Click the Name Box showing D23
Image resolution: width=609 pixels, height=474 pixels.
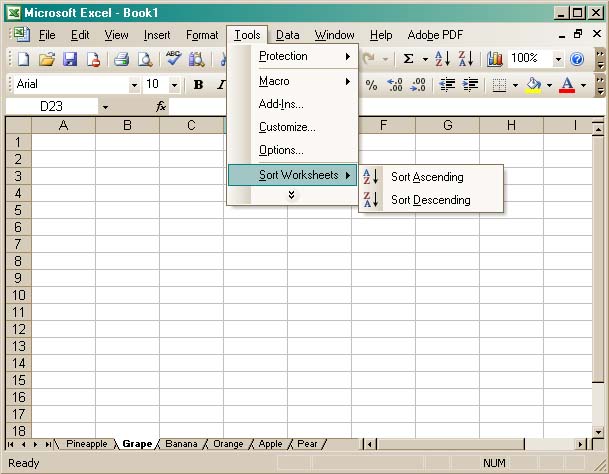pos(52,106)
